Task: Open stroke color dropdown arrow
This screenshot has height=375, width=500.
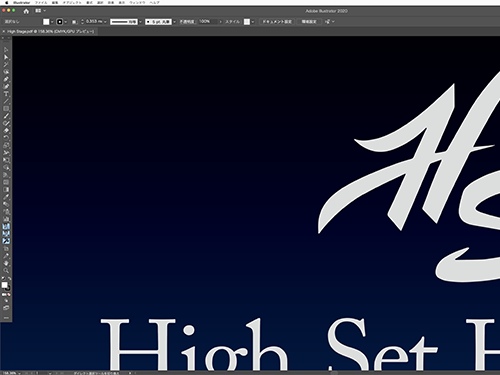Action: pyautogui.click(x=66, y=22)
